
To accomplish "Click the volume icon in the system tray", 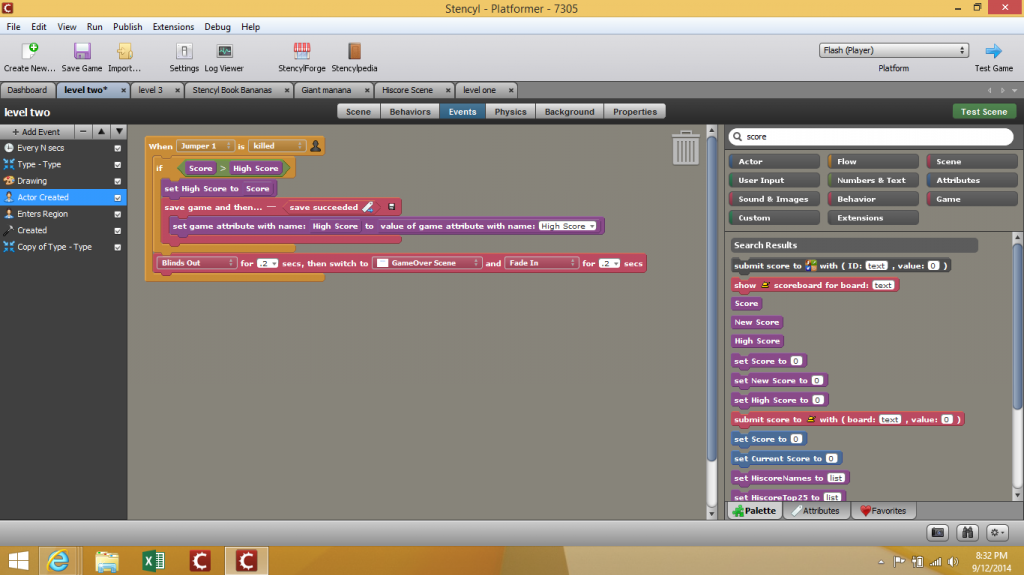I will (953, 561).
